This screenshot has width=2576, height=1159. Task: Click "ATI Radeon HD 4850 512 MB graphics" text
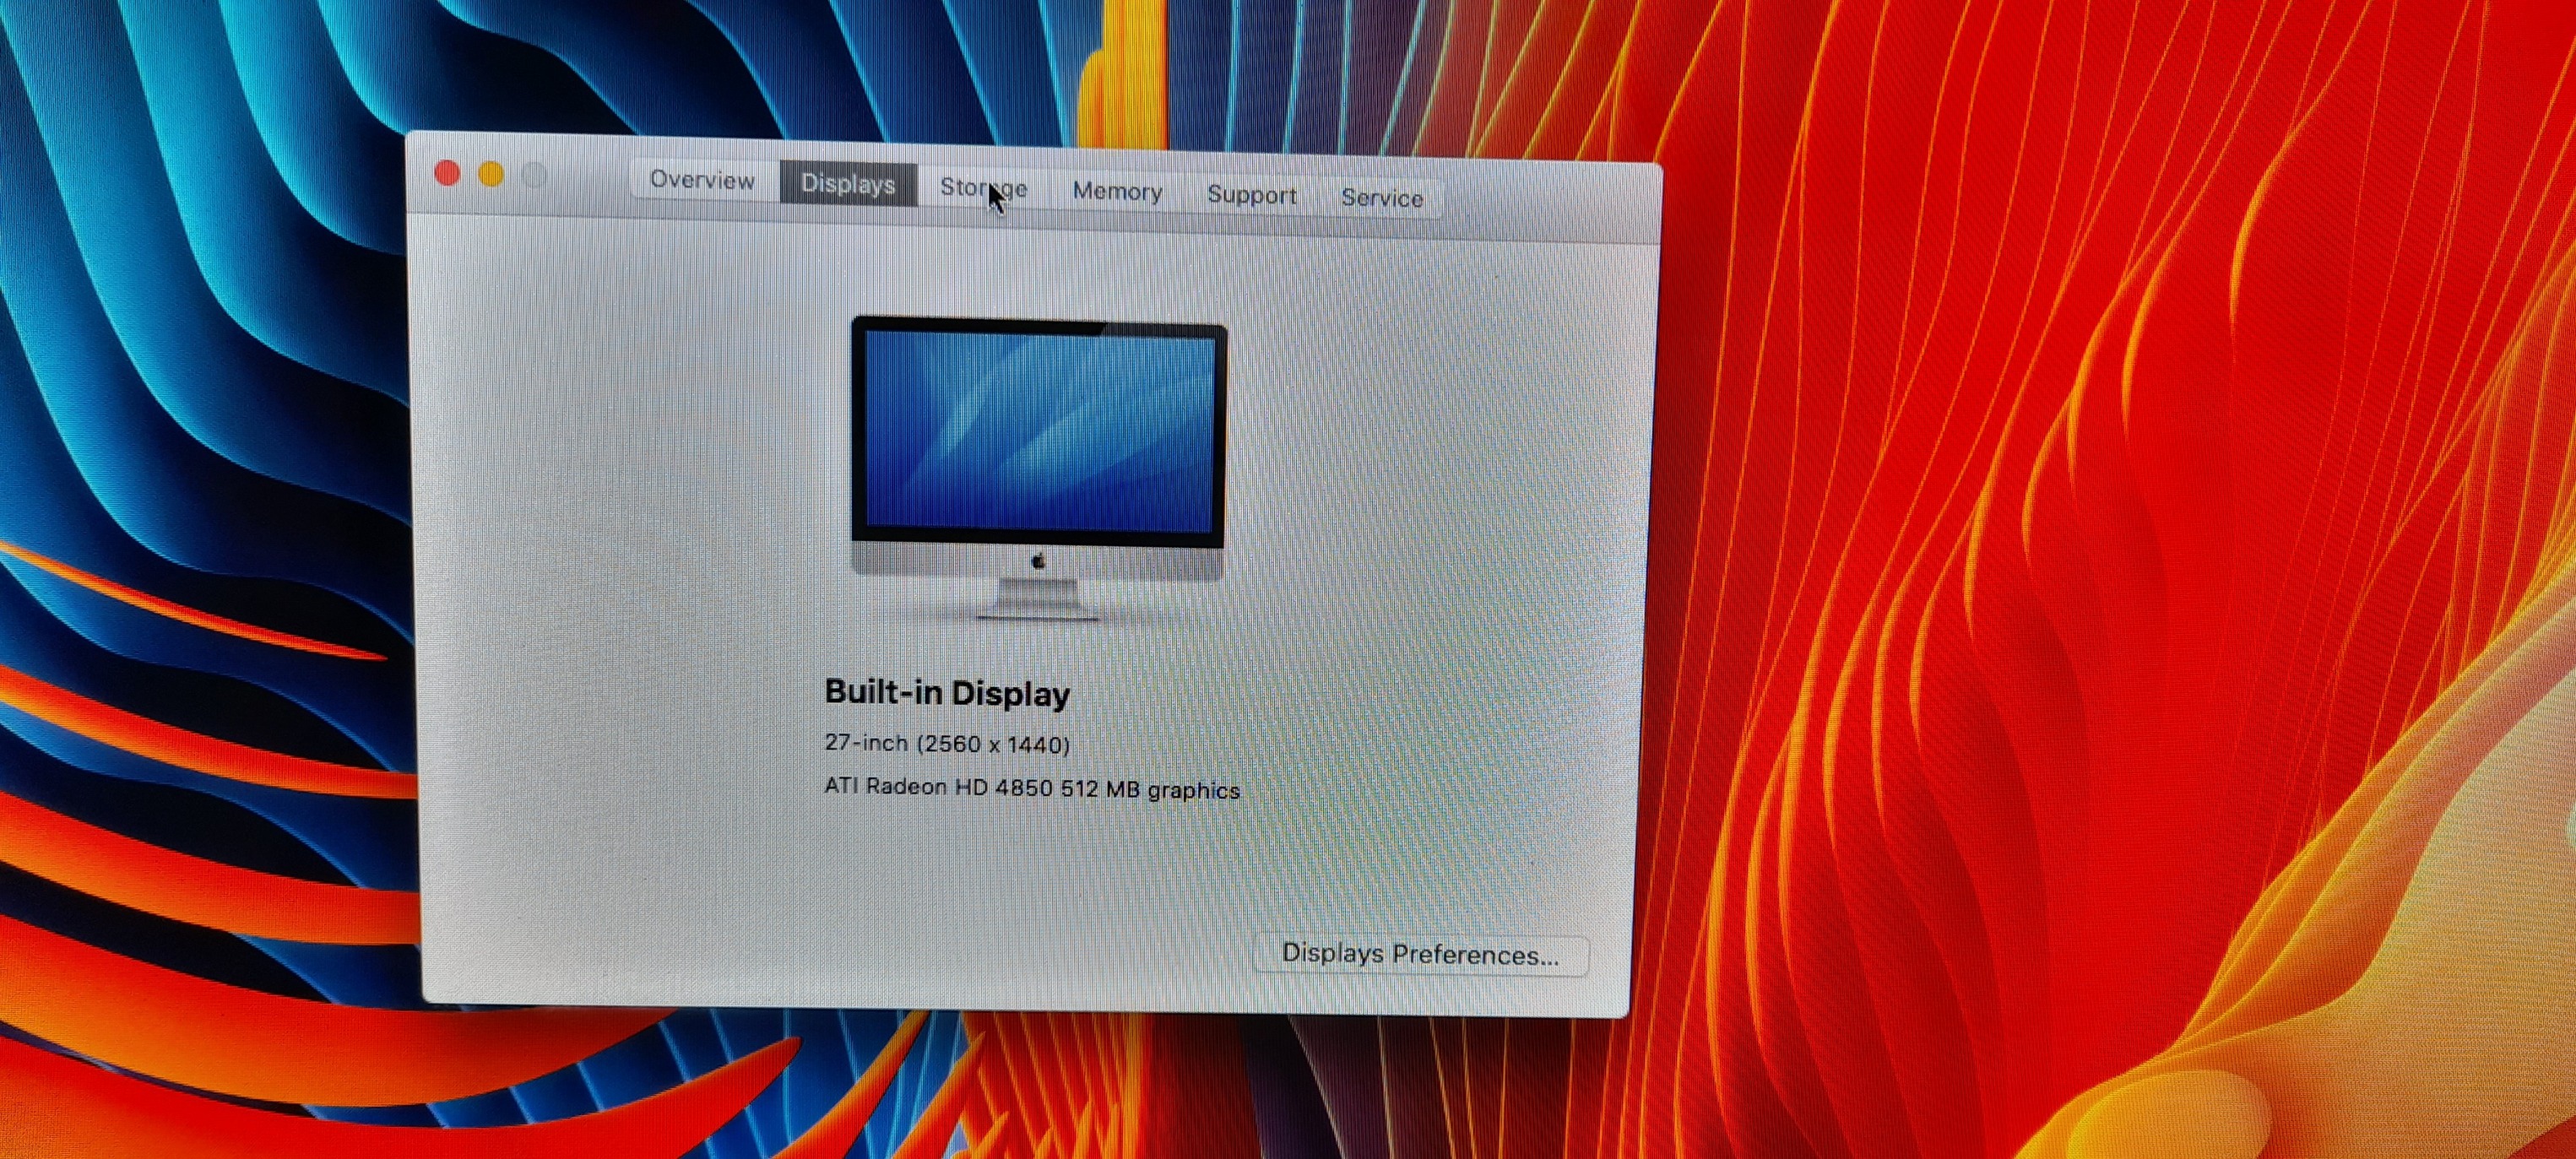1032,789
